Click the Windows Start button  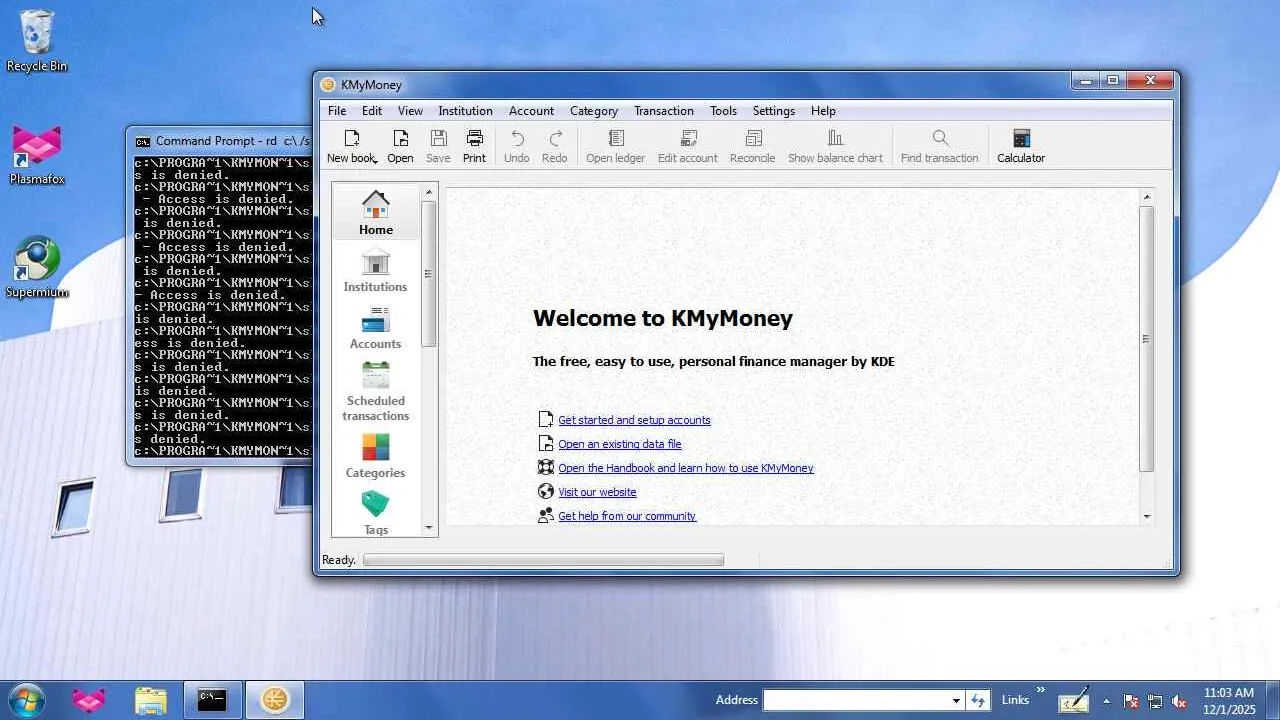(x=27, y=700)
